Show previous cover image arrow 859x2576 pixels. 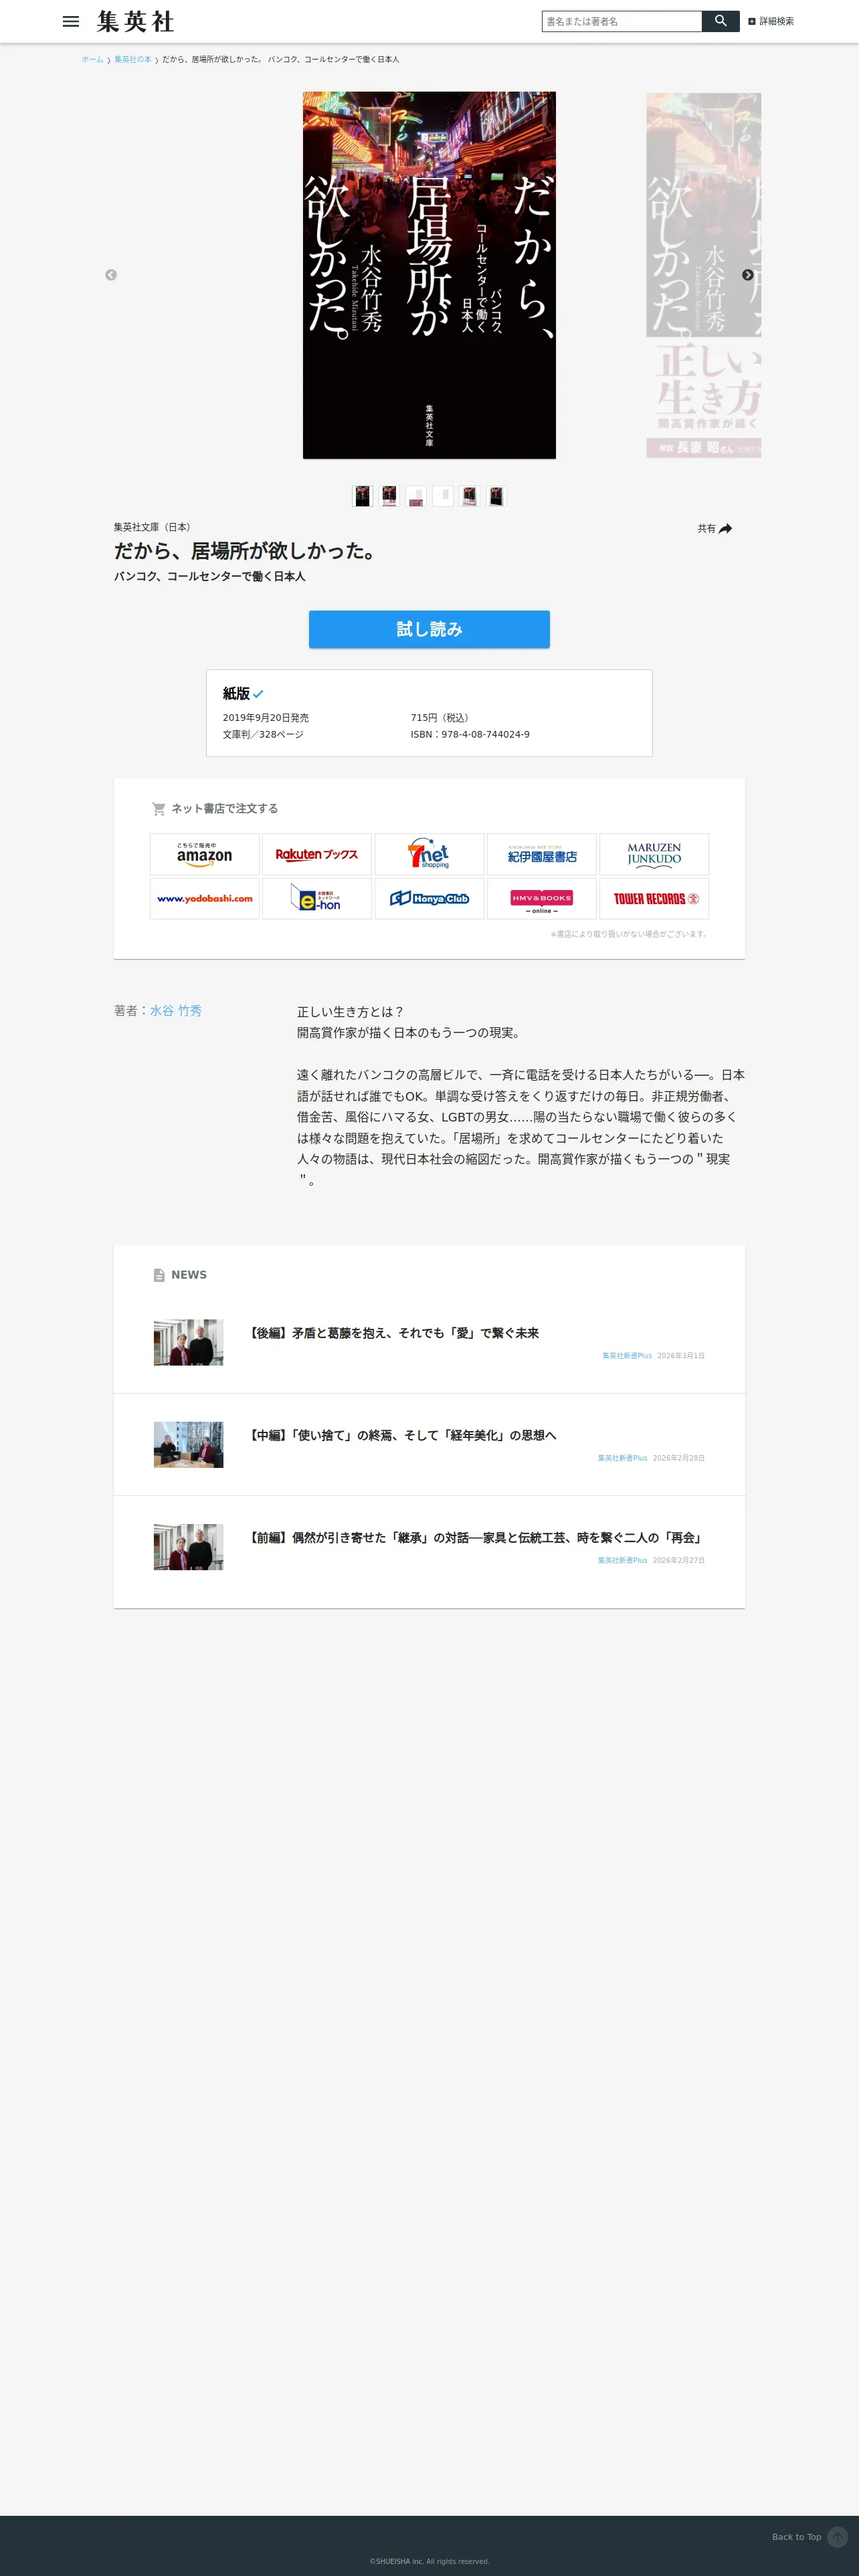(111, 275)
